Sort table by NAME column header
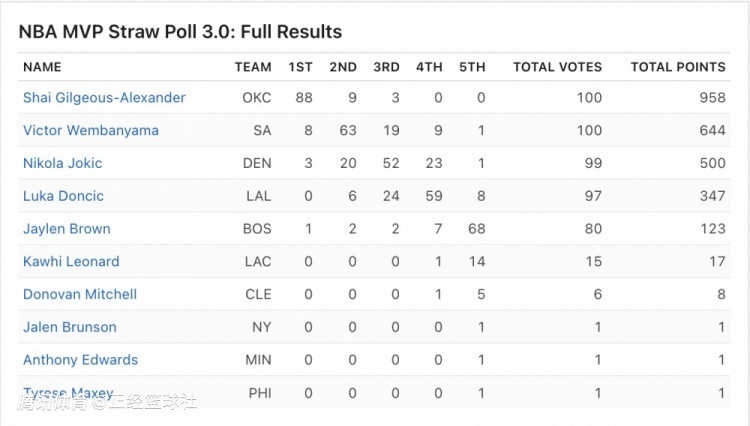The image size is (750, 426). (42, 67)
